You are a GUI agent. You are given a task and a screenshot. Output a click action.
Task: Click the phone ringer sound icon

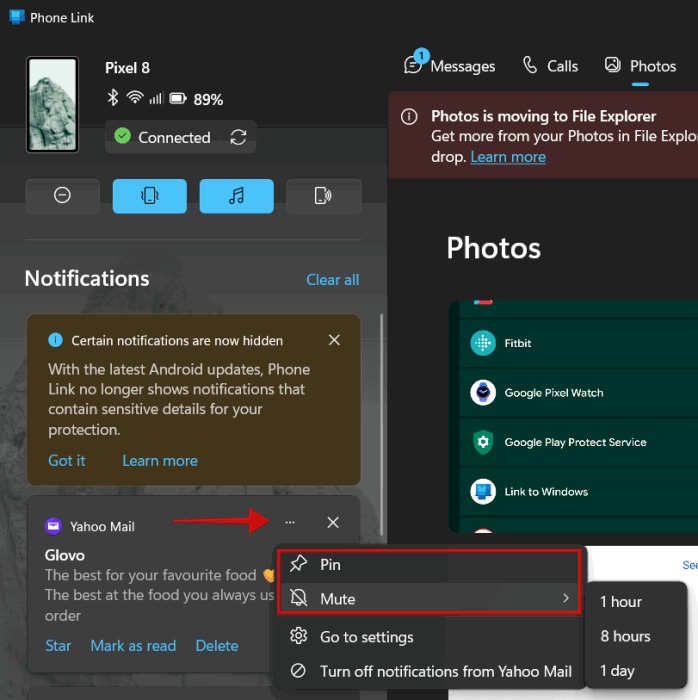coord(323,196)
